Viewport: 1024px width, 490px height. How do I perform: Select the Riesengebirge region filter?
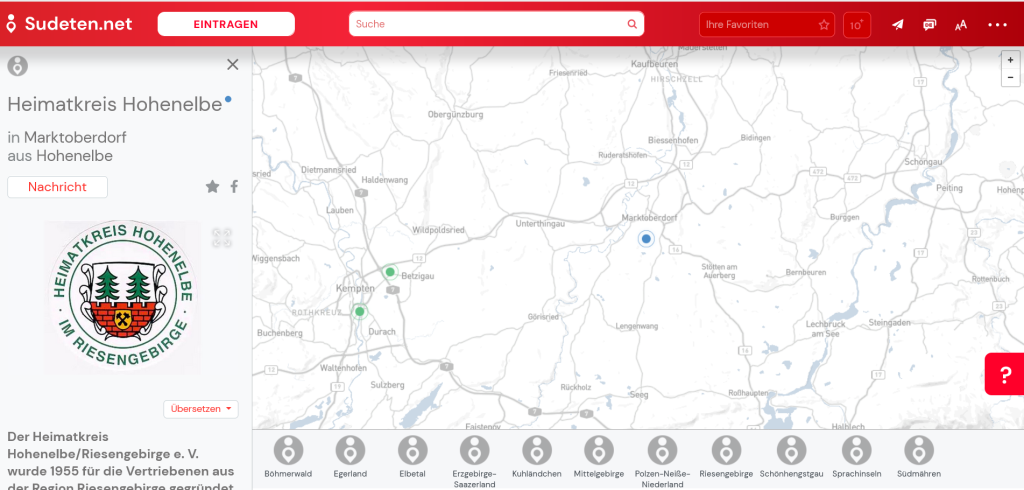[x=726, y=457]
